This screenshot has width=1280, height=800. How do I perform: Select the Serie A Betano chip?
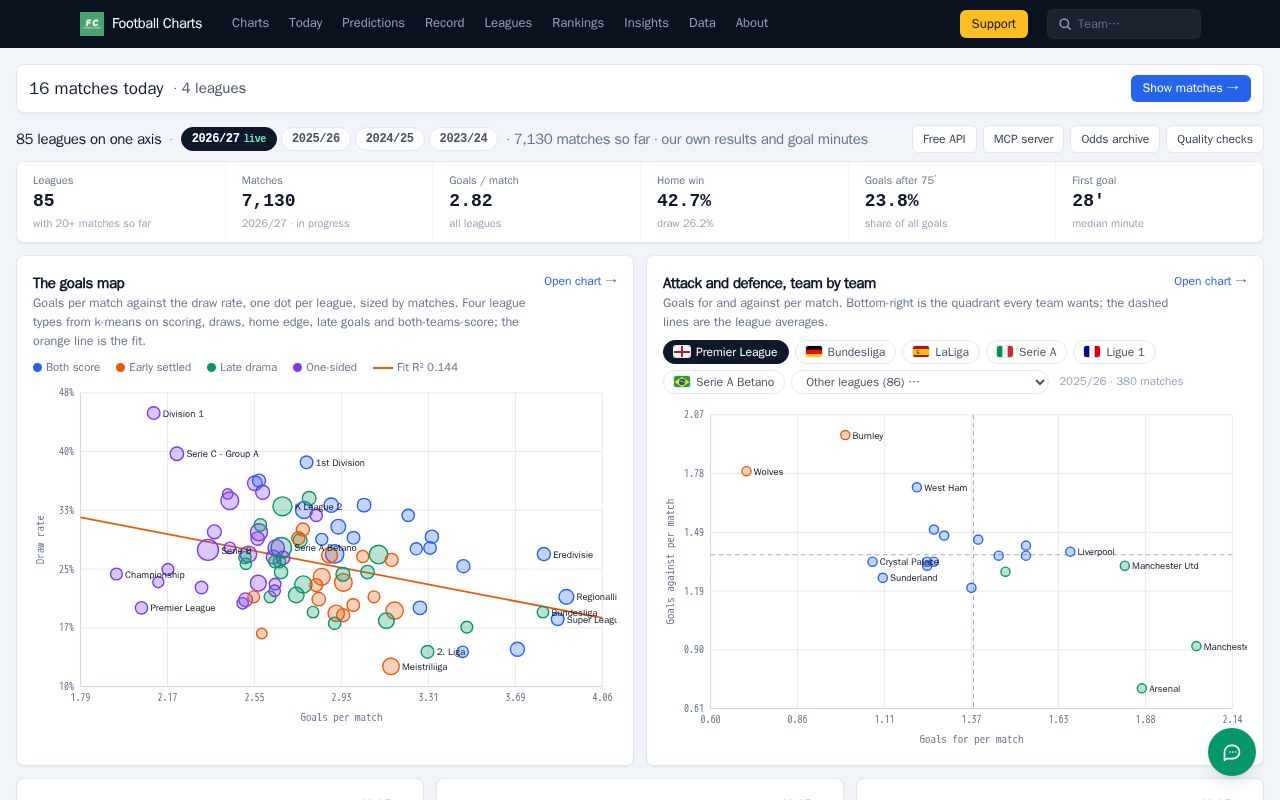tap(724, 382)
